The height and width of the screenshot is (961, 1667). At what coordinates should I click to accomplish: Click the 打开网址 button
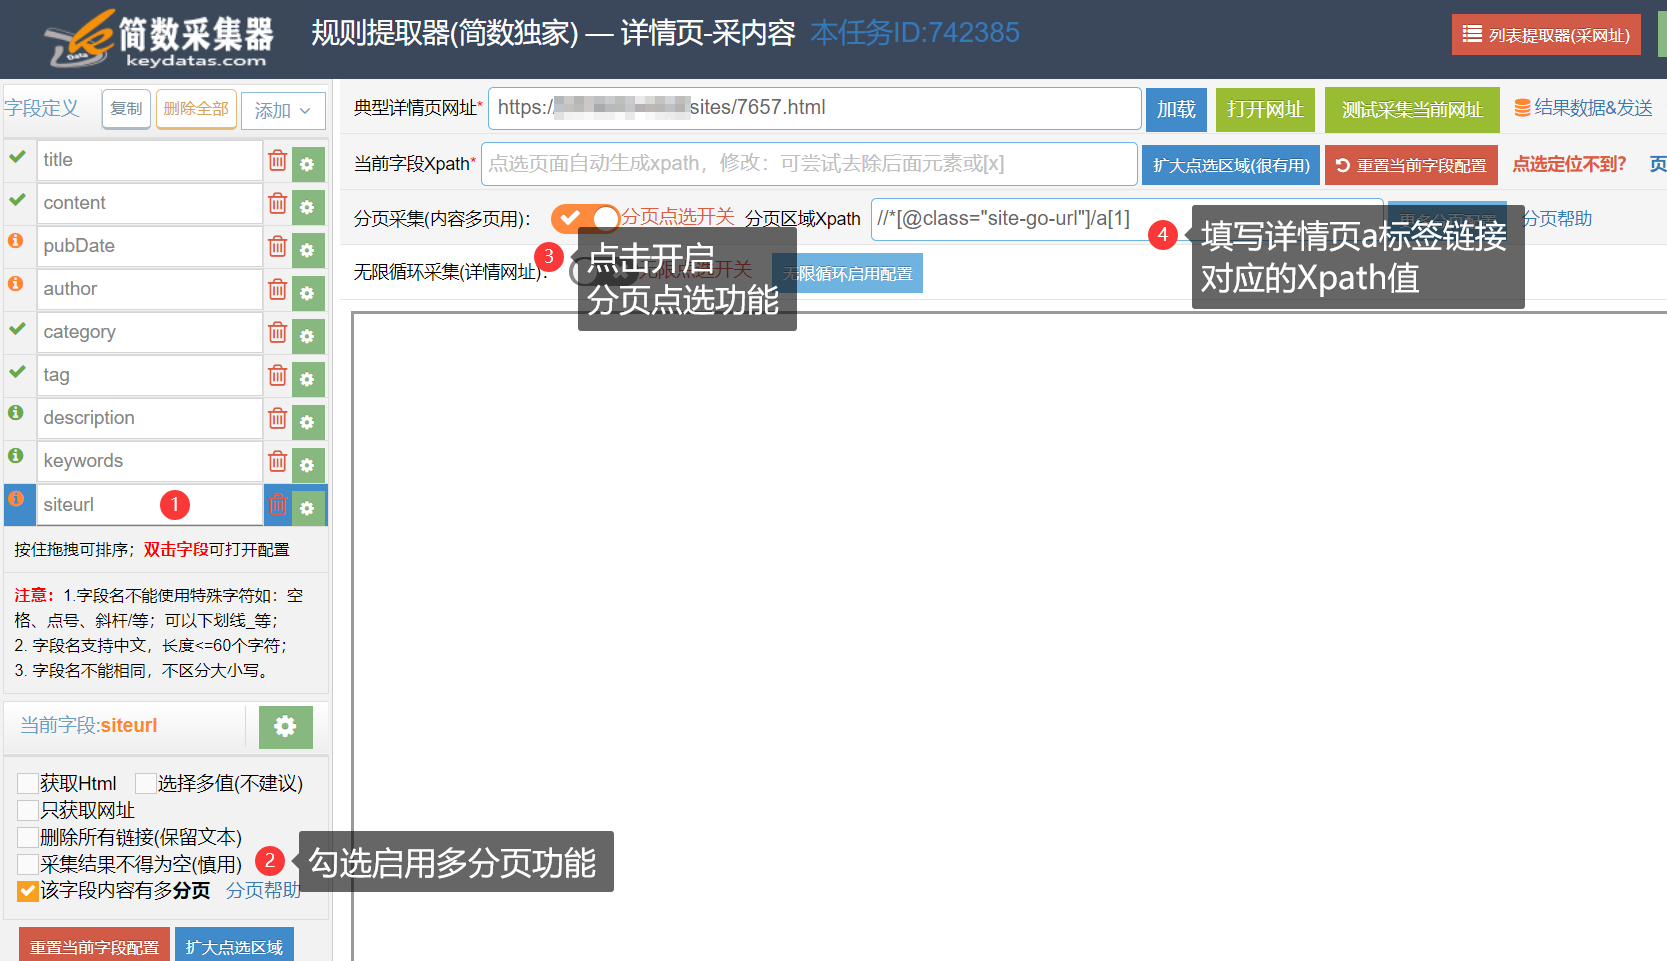coord(1265,109)
